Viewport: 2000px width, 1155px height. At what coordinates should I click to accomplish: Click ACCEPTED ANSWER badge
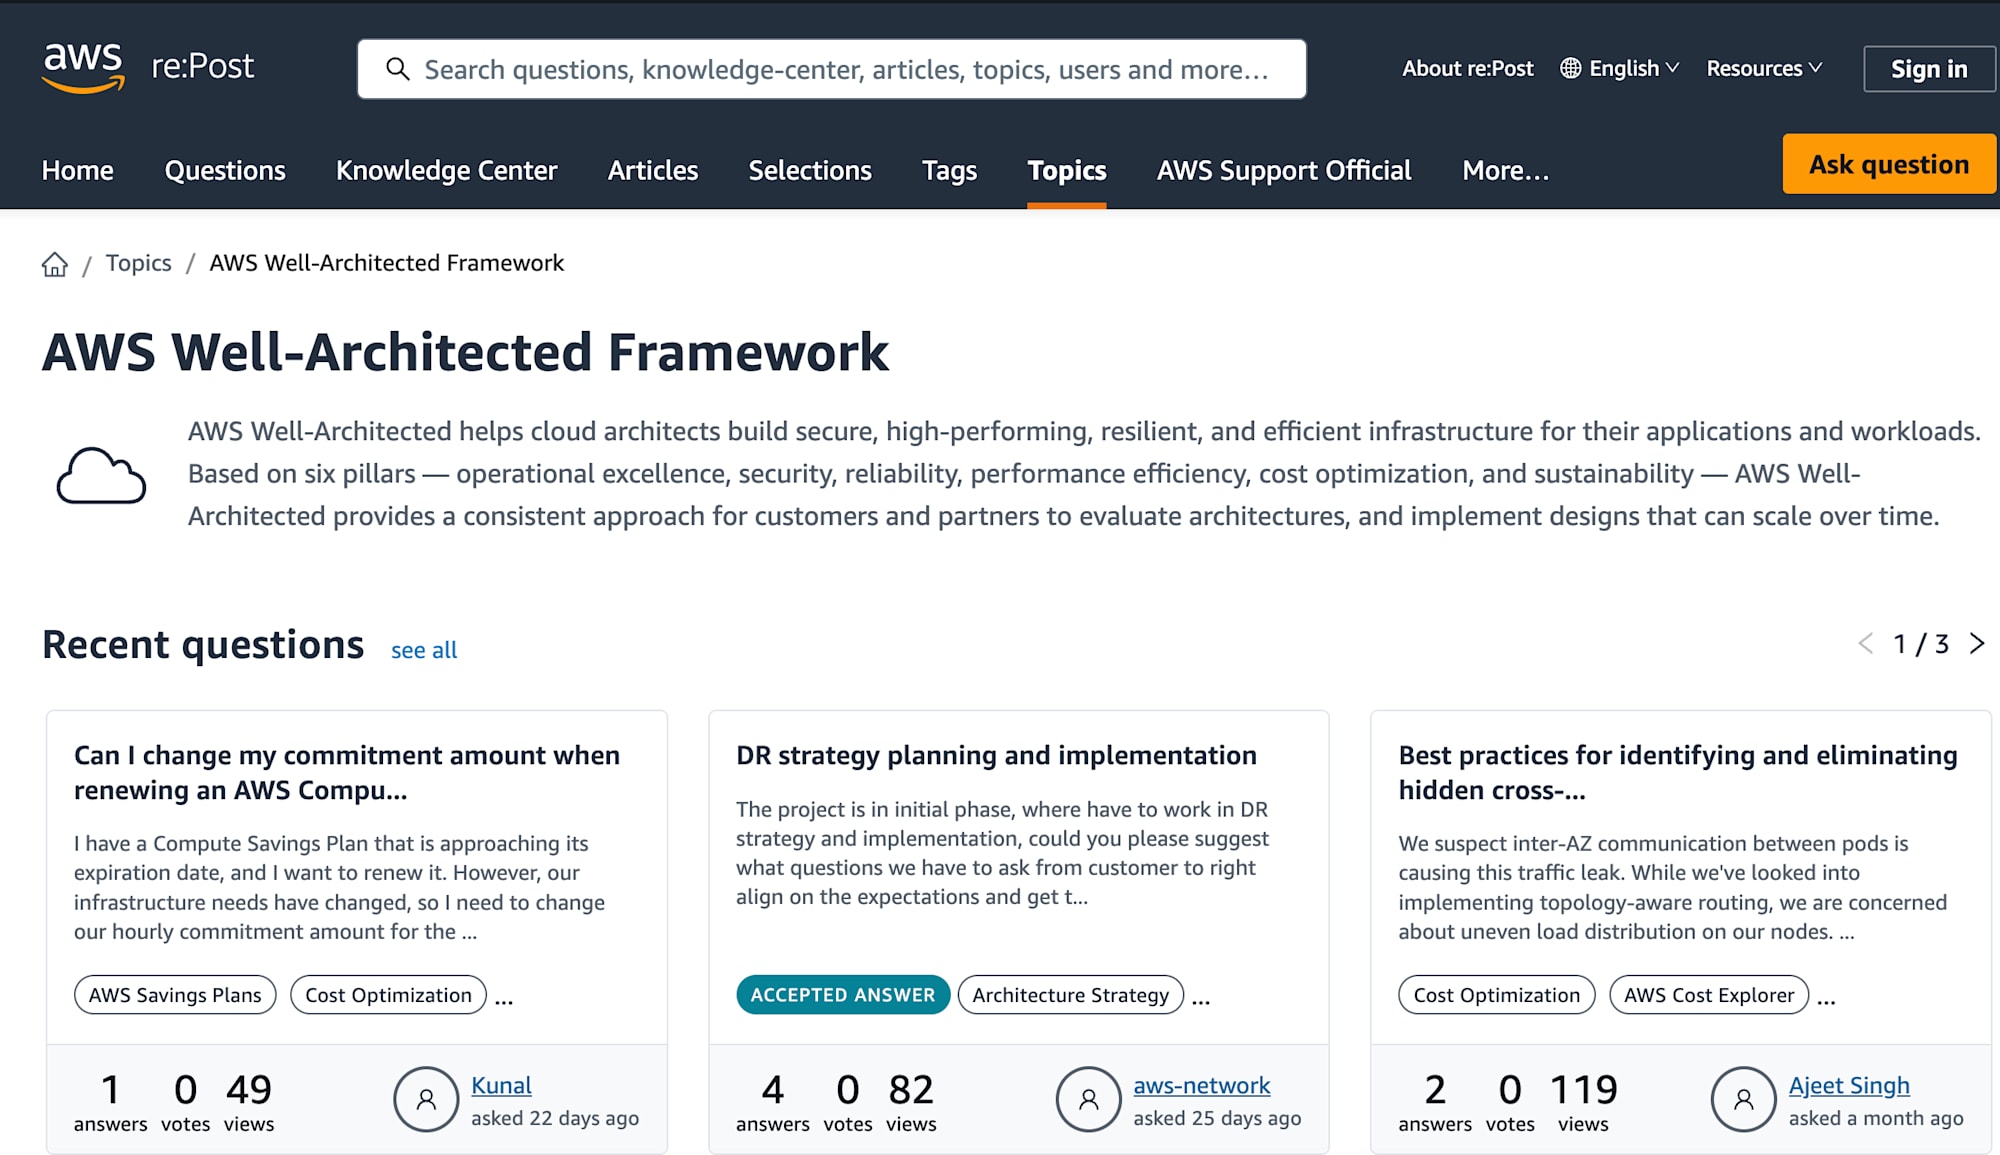click(x=843, y=995)
